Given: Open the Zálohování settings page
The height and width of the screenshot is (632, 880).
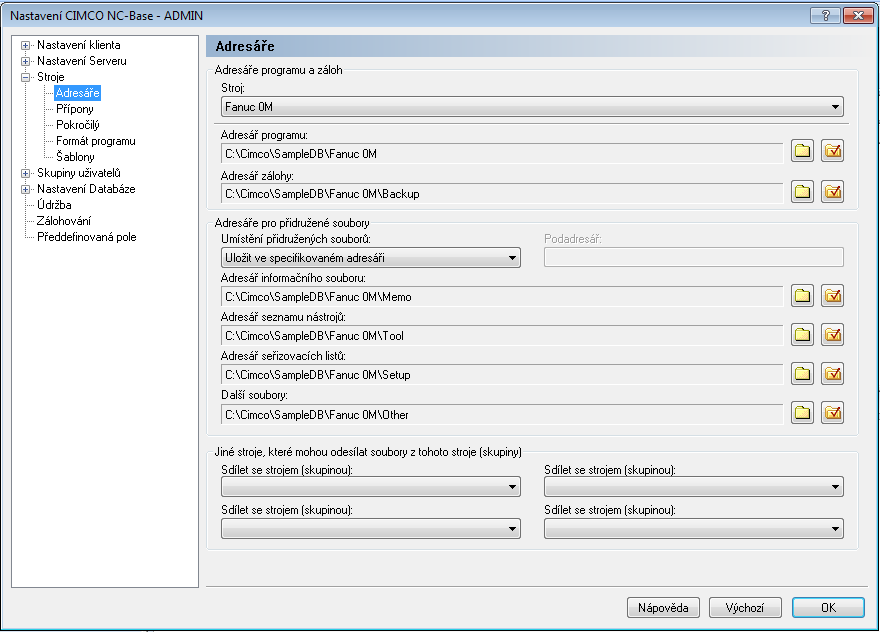Looking at the screenshot, I should point(63,221).
